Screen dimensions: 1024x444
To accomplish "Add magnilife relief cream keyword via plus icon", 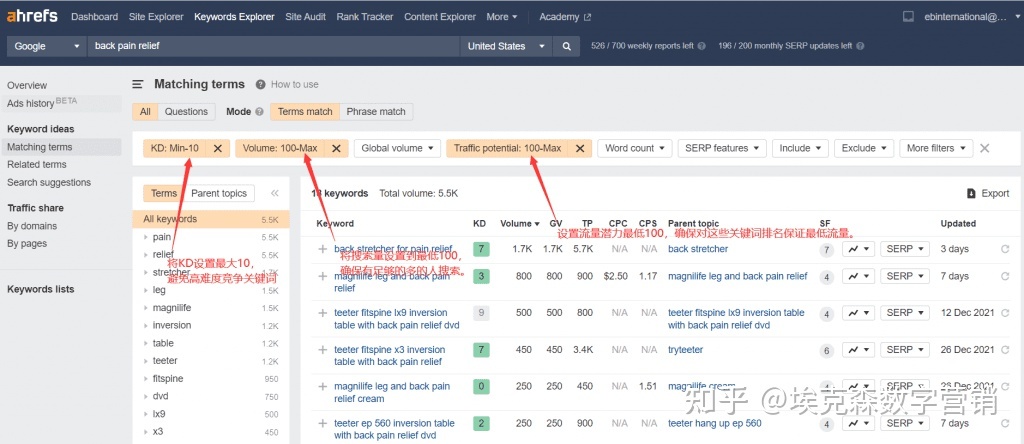I will (x=322, y=387).
